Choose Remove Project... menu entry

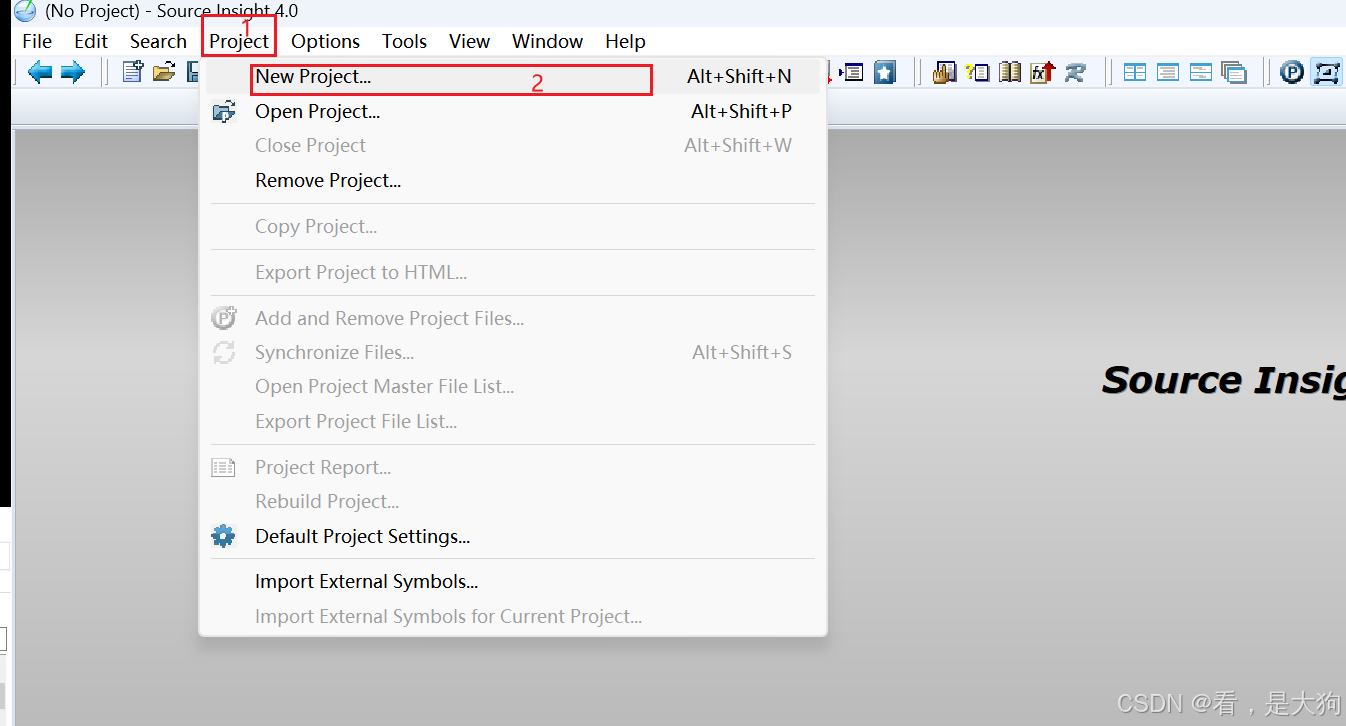click(513, 180)
